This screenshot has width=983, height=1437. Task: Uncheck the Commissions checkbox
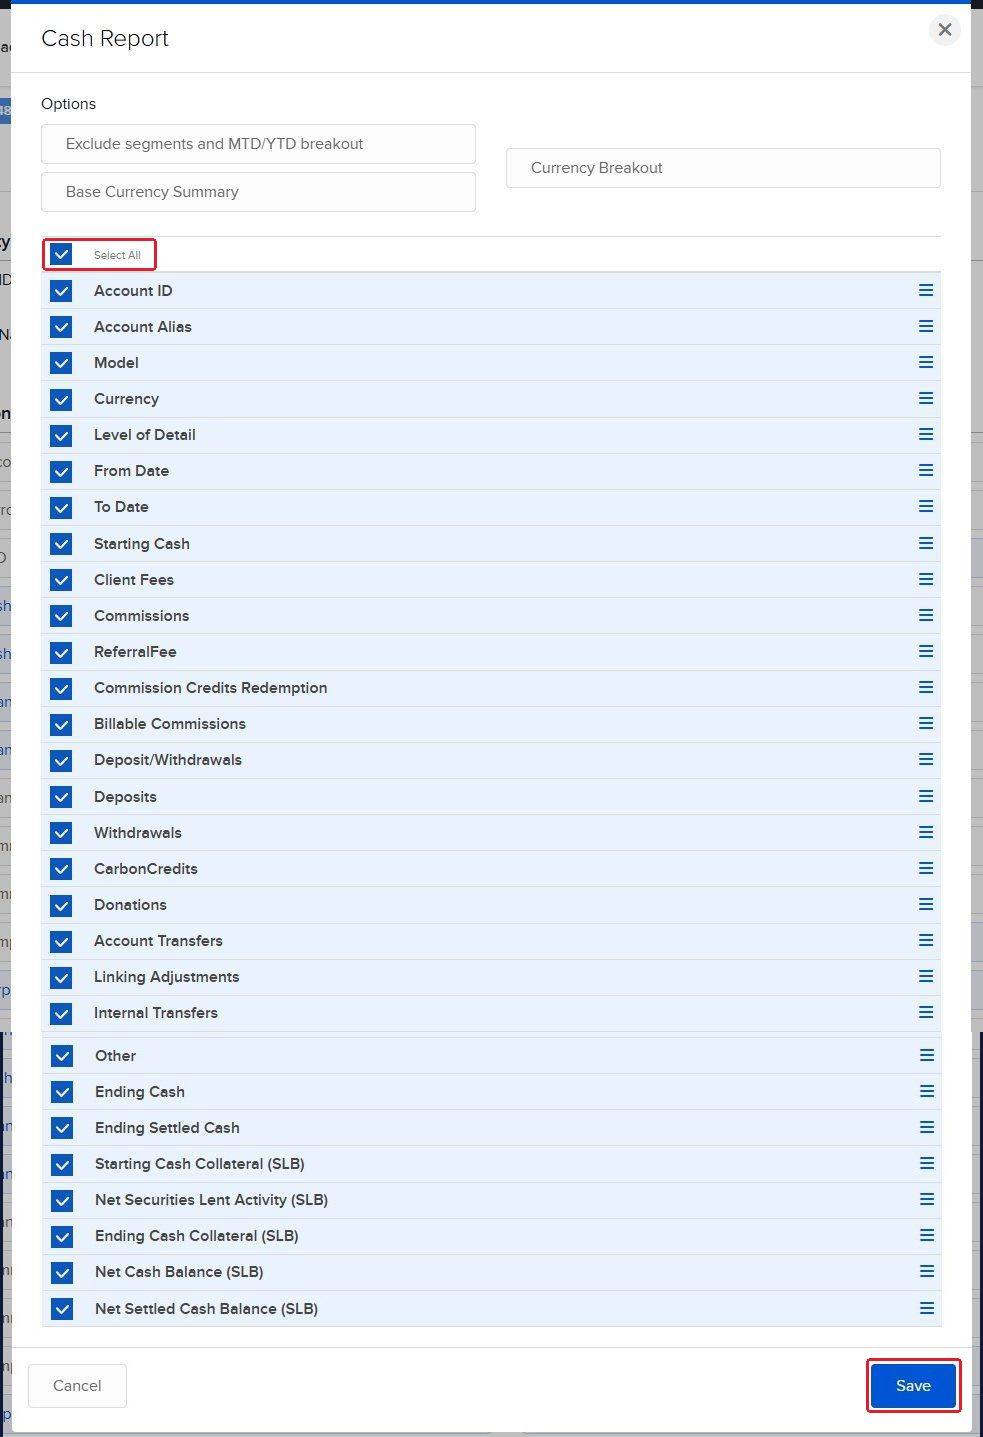(61, 616)
